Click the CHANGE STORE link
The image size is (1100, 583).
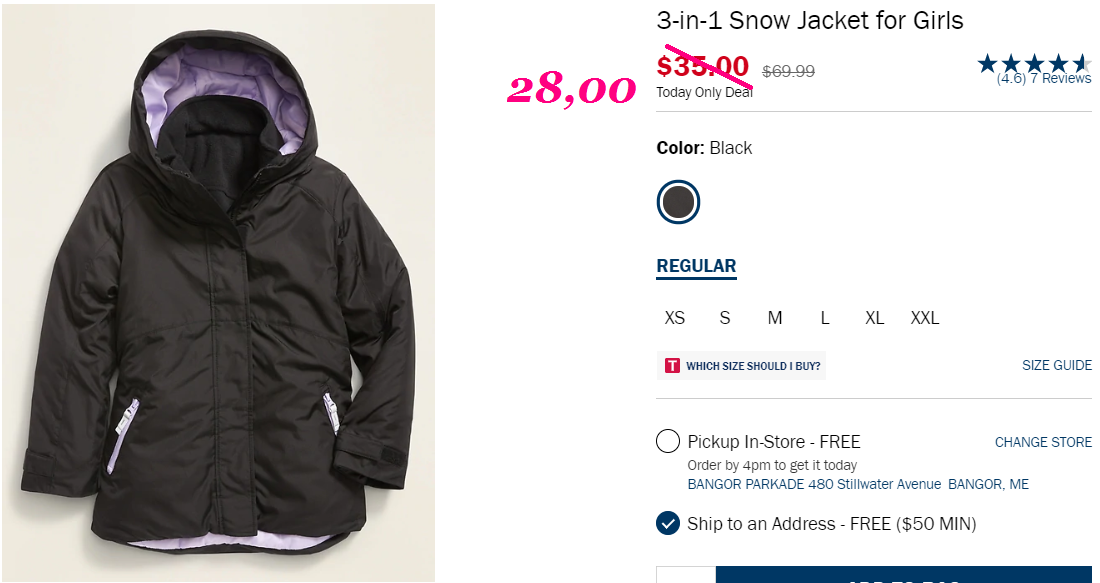pos(1043,442)
